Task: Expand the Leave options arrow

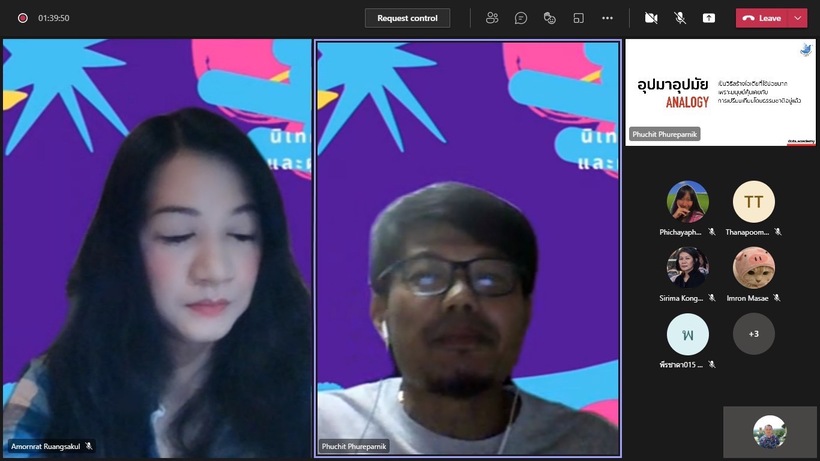Action: [797, 18]
